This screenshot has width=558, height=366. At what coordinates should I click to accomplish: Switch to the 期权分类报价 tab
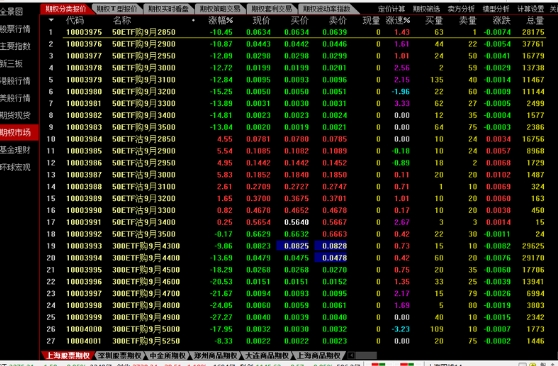pyautogui.click(x=66, y=9)
